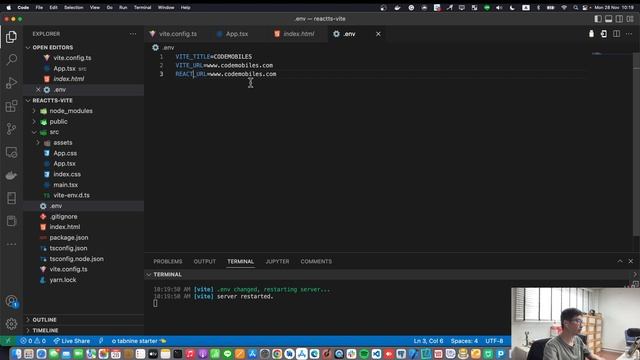Open the Source Control view
640x360 pixels.
pyautogui.click(x=11, y=129)
